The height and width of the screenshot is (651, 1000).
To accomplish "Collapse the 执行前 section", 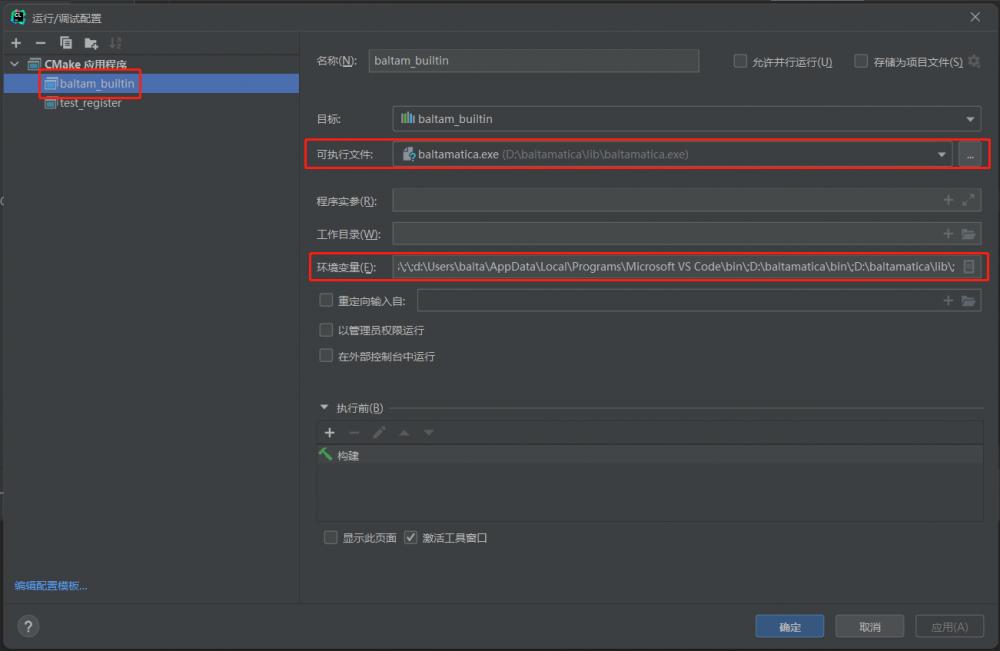I will pyautogui.click(x=323, y=408).
